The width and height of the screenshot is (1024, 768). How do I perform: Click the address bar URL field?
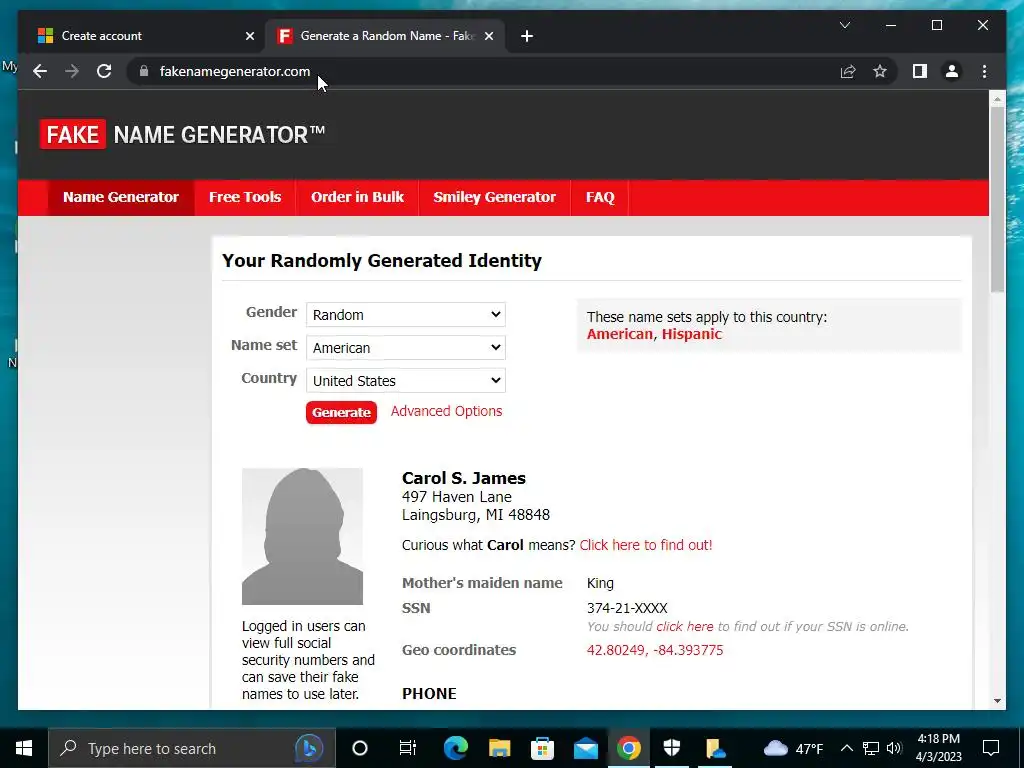click(483, 71)
